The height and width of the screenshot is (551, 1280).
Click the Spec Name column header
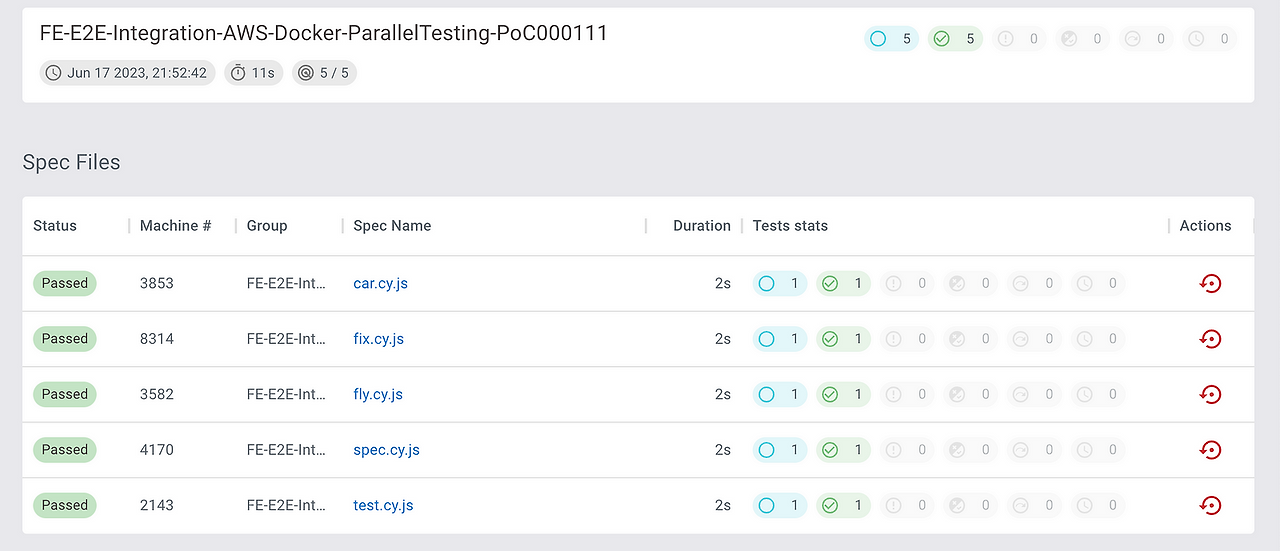[392, 226]
